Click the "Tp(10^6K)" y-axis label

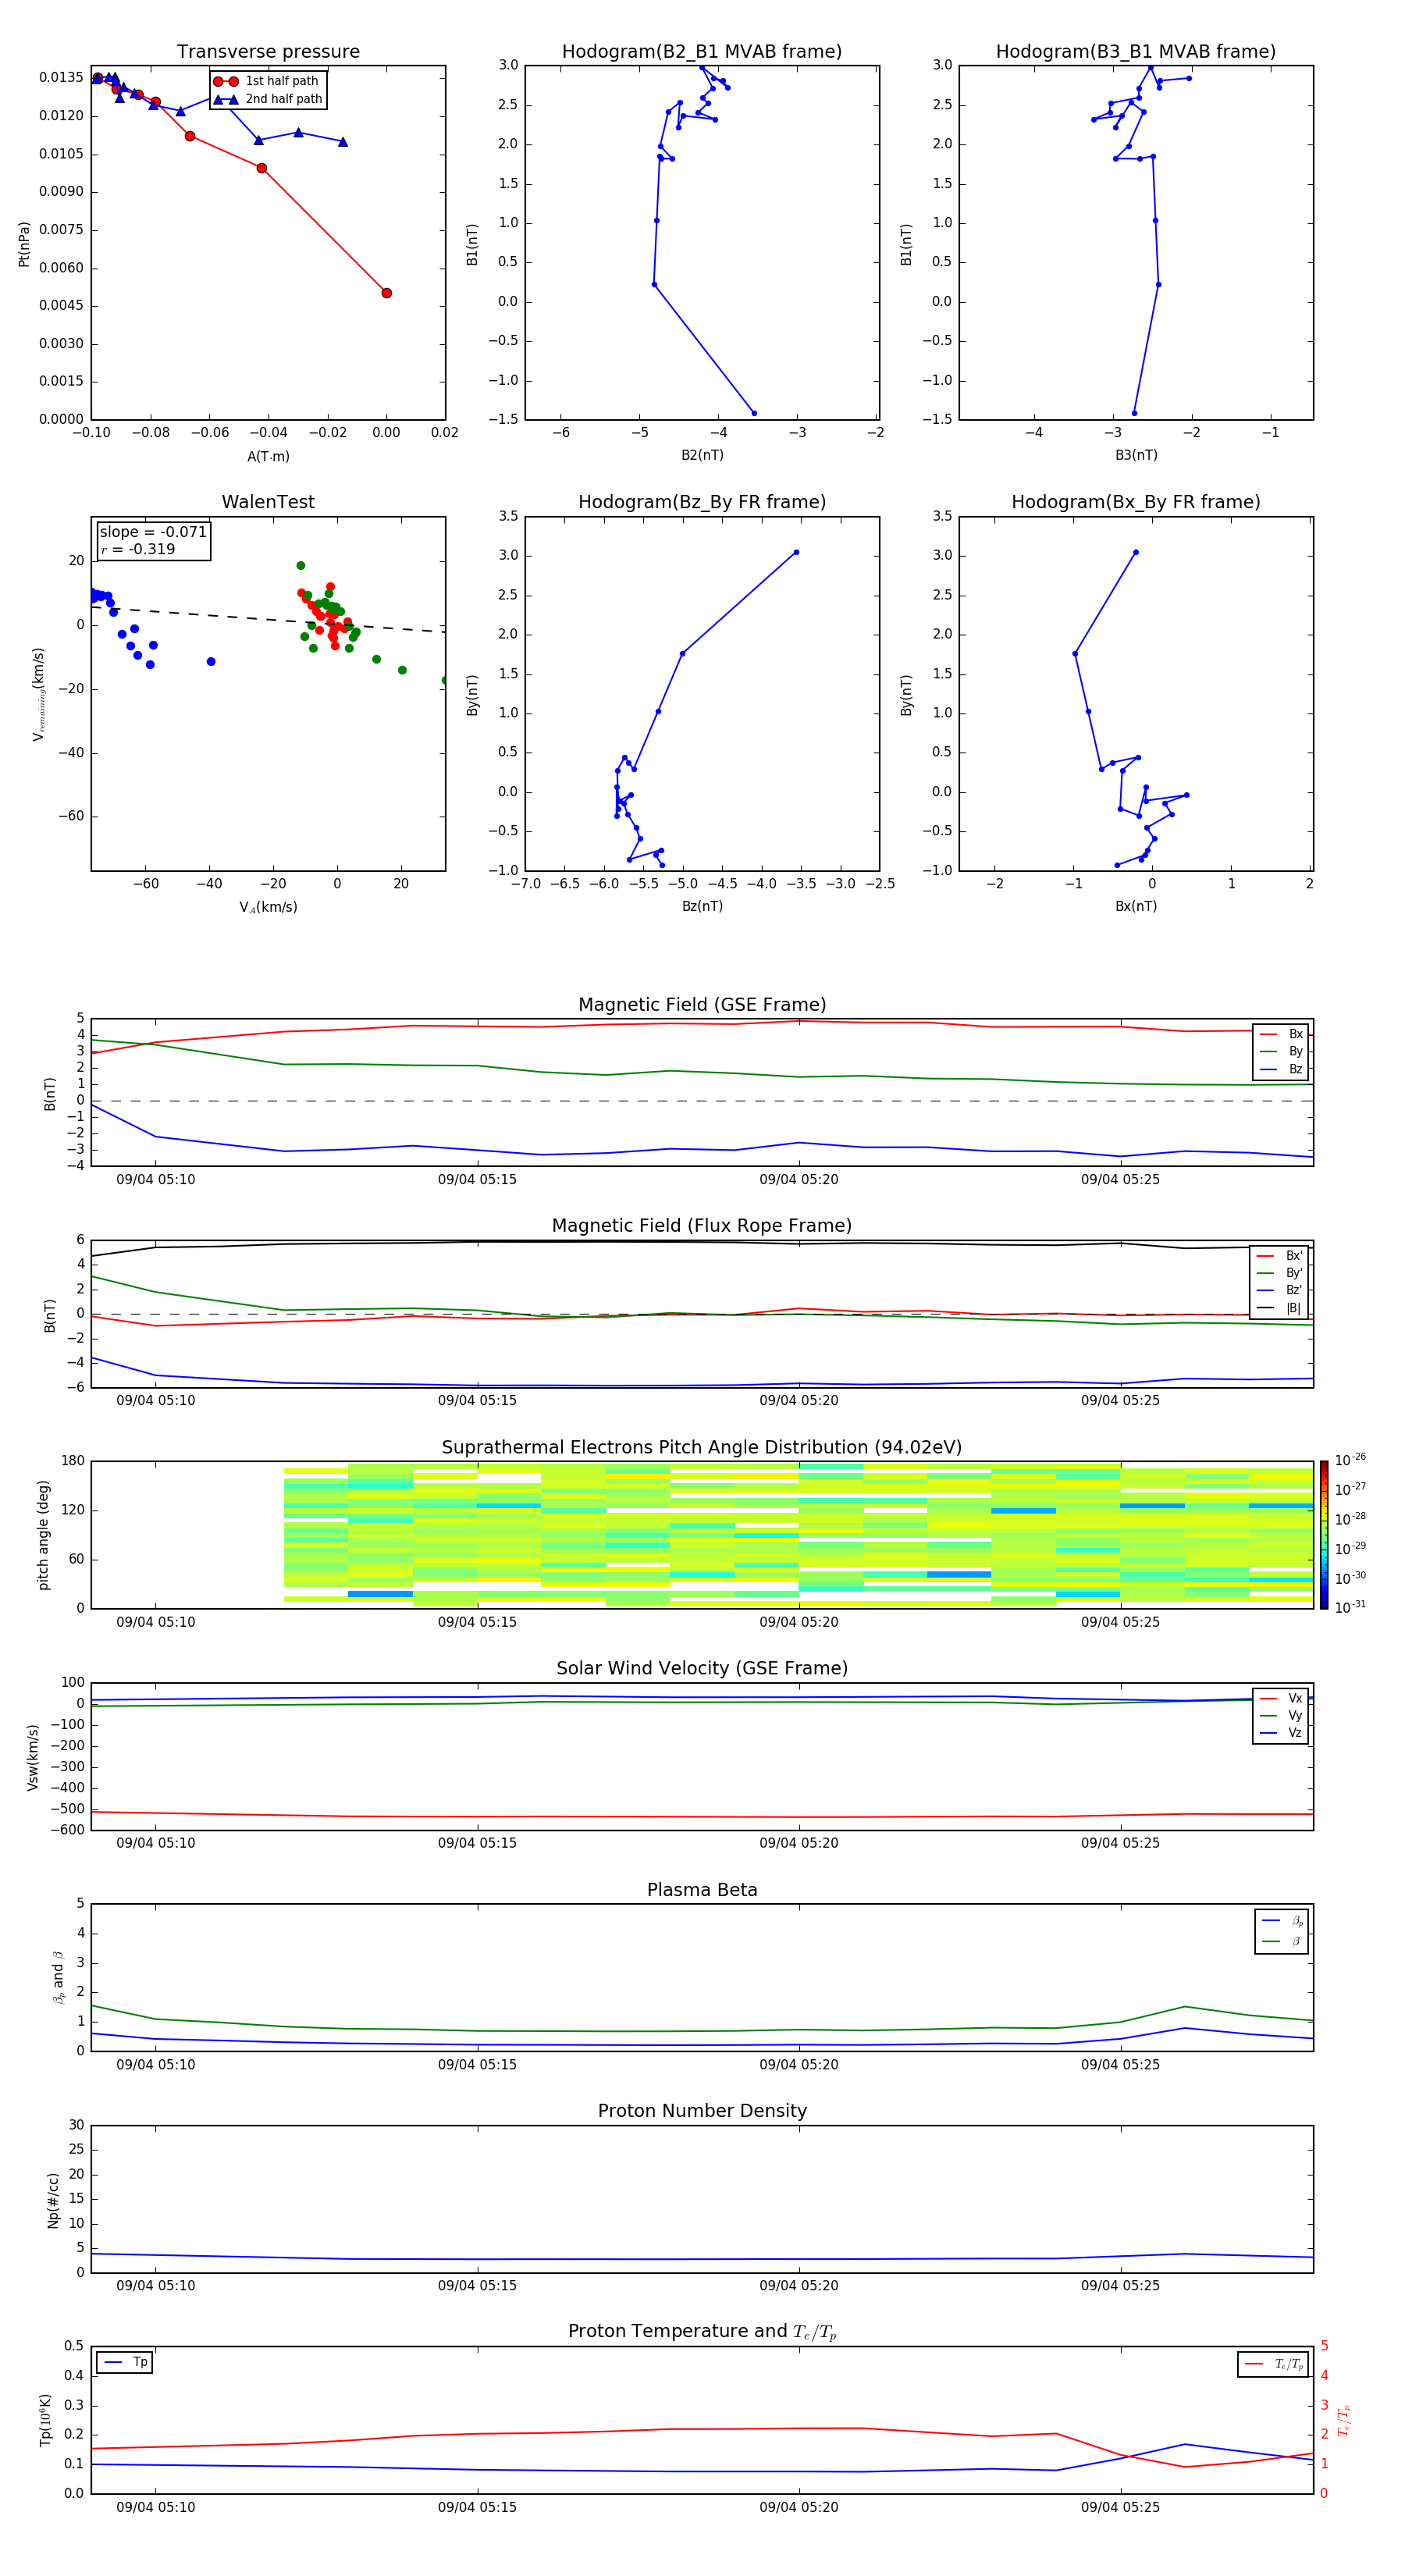(x=45, y=2420)
